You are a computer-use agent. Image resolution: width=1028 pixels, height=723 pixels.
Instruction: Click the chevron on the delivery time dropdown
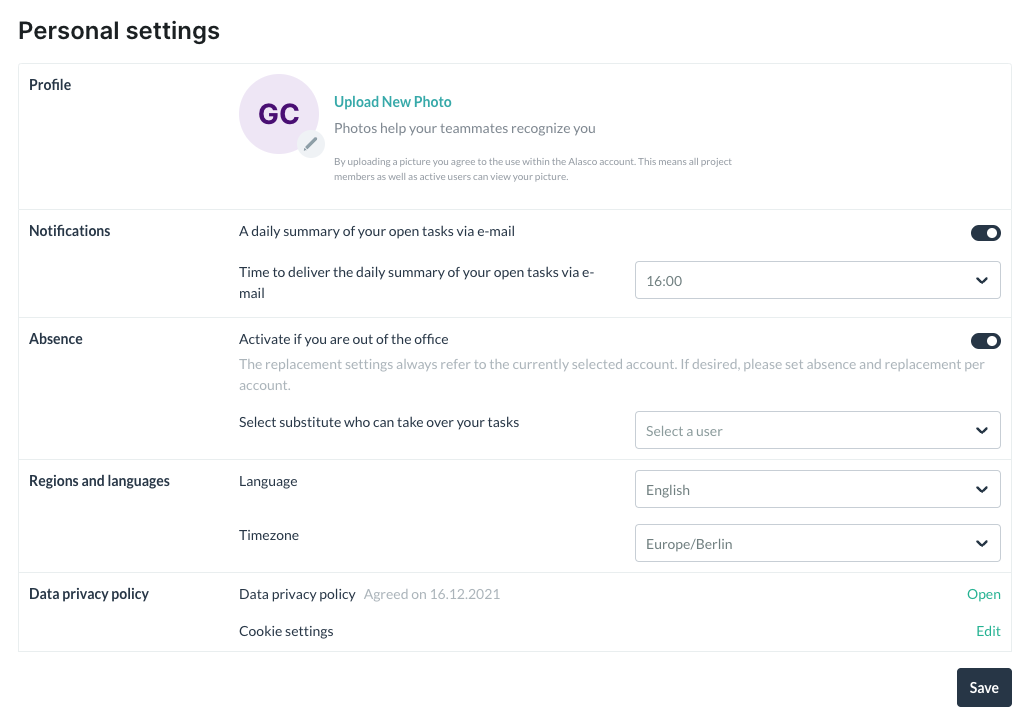click(982, 281)
